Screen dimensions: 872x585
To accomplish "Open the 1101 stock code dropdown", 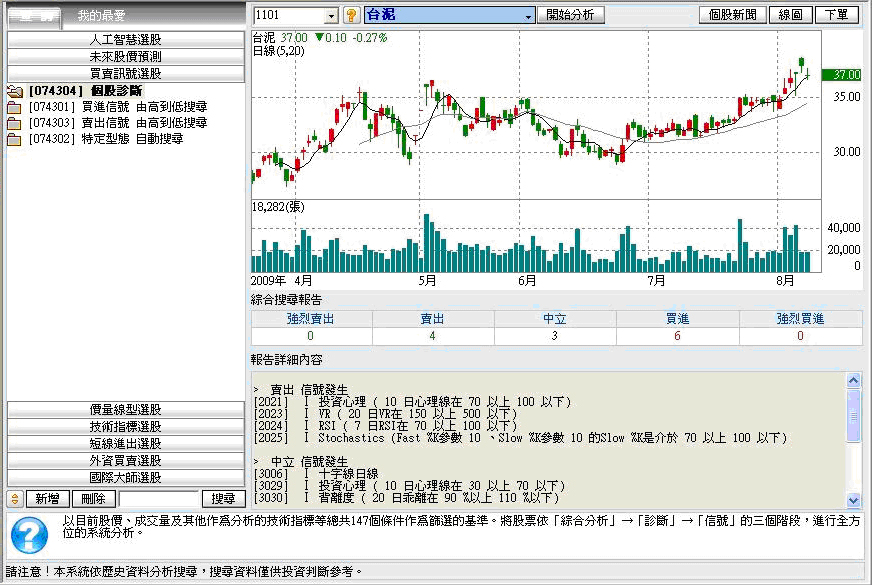I will (x=331, y=16).
